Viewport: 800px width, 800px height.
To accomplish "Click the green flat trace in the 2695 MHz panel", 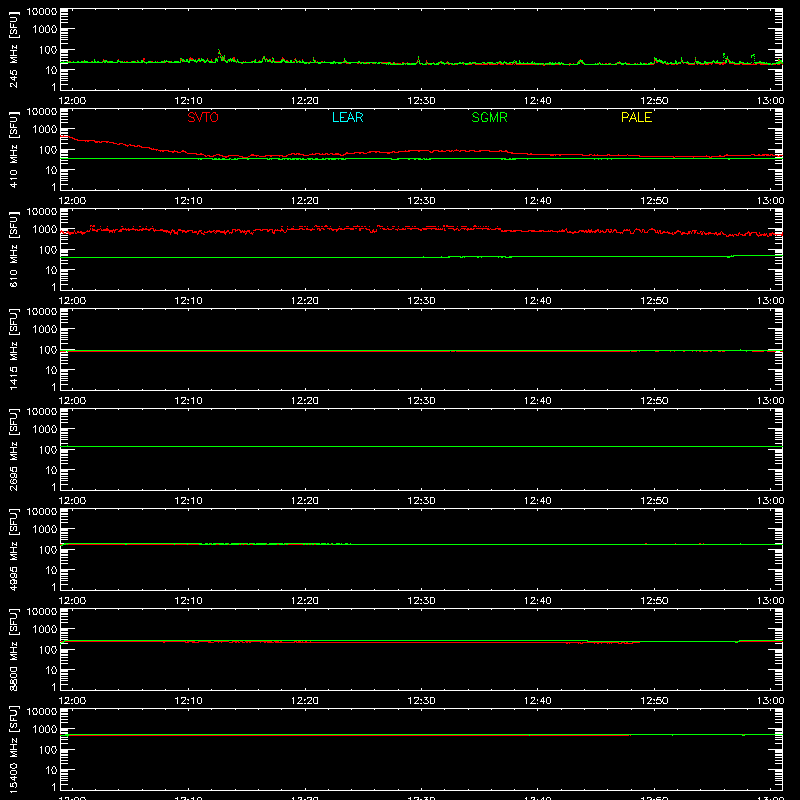I will (421, 446).
